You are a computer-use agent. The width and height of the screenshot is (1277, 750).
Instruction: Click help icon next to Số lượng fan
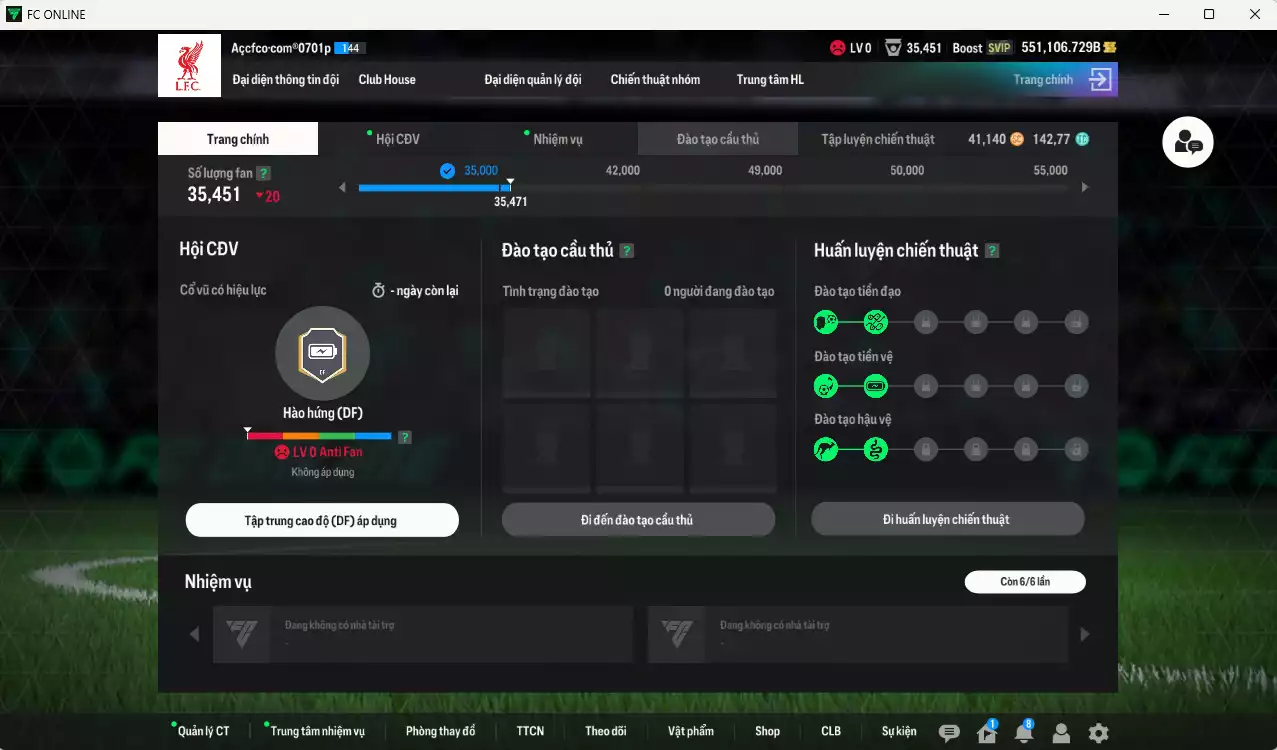point(263,173)
